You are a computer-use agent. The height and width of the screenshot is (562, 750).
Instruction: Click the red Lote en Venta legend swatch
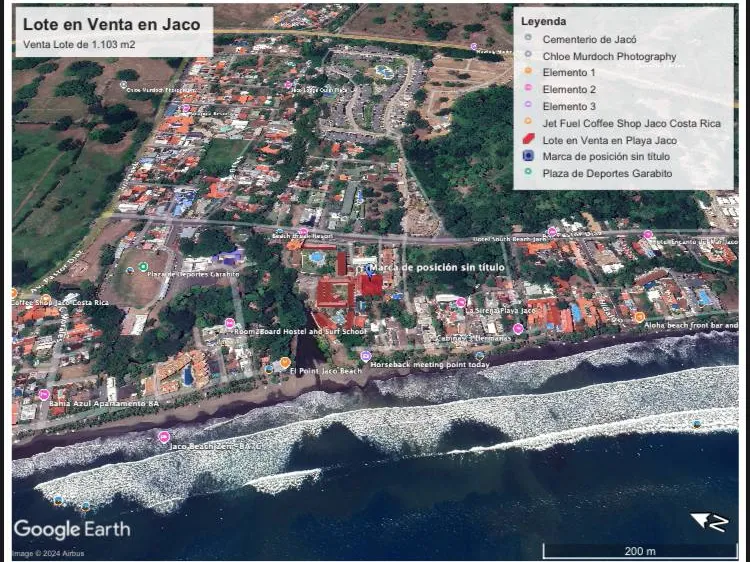pyautogui.click(x=527, y=140)
